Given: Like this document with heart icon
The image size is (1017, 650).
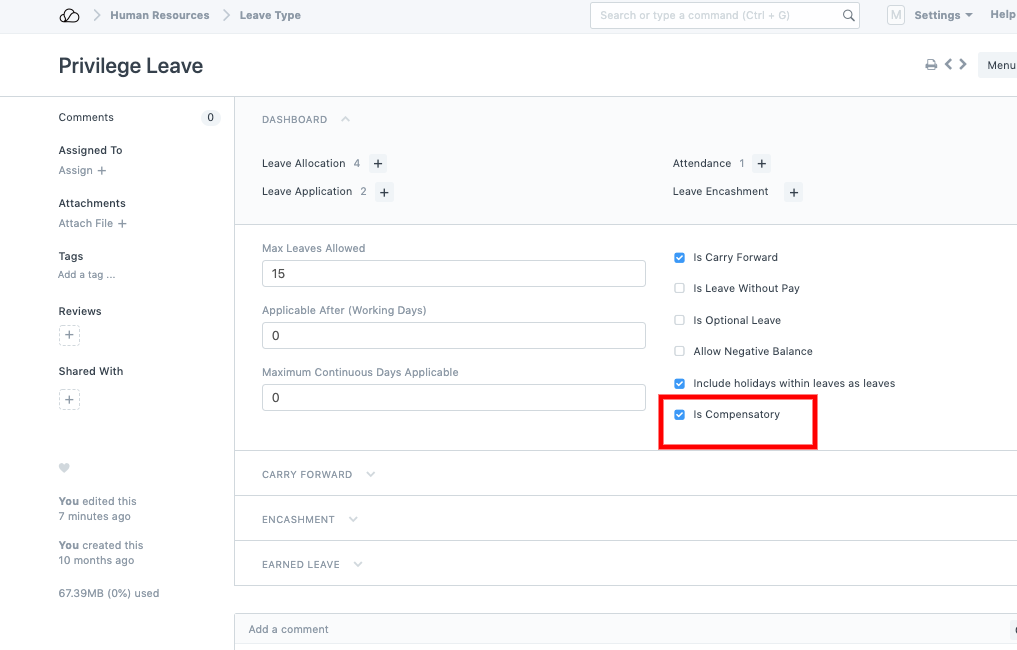Looking at the screenshot, I should pyautogui.click(x=64, y=468).
